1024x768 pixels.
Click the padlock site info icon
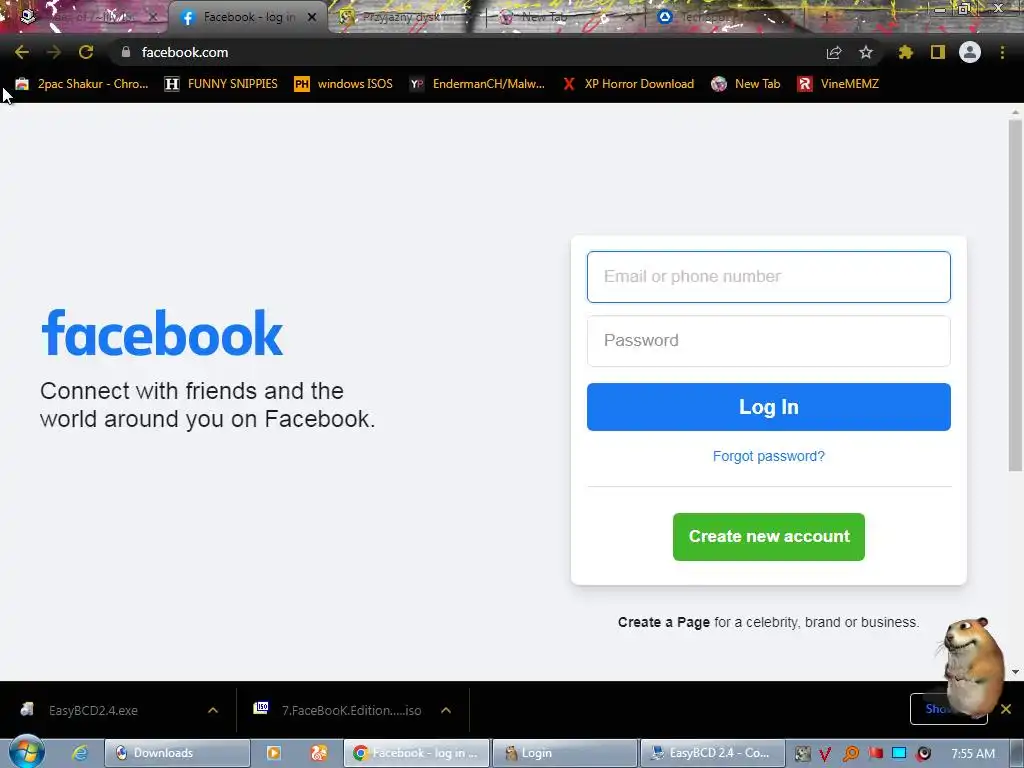[126, 52]
